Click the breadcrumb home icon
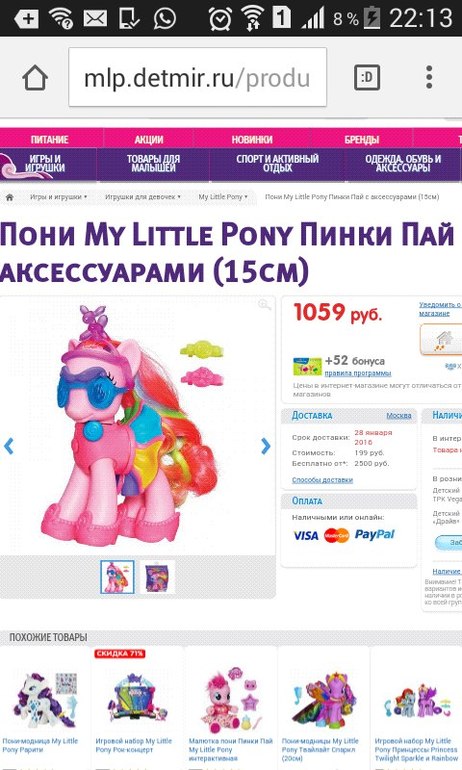The height and width of the screenshot is (770, 462). (x=9, y=197)
